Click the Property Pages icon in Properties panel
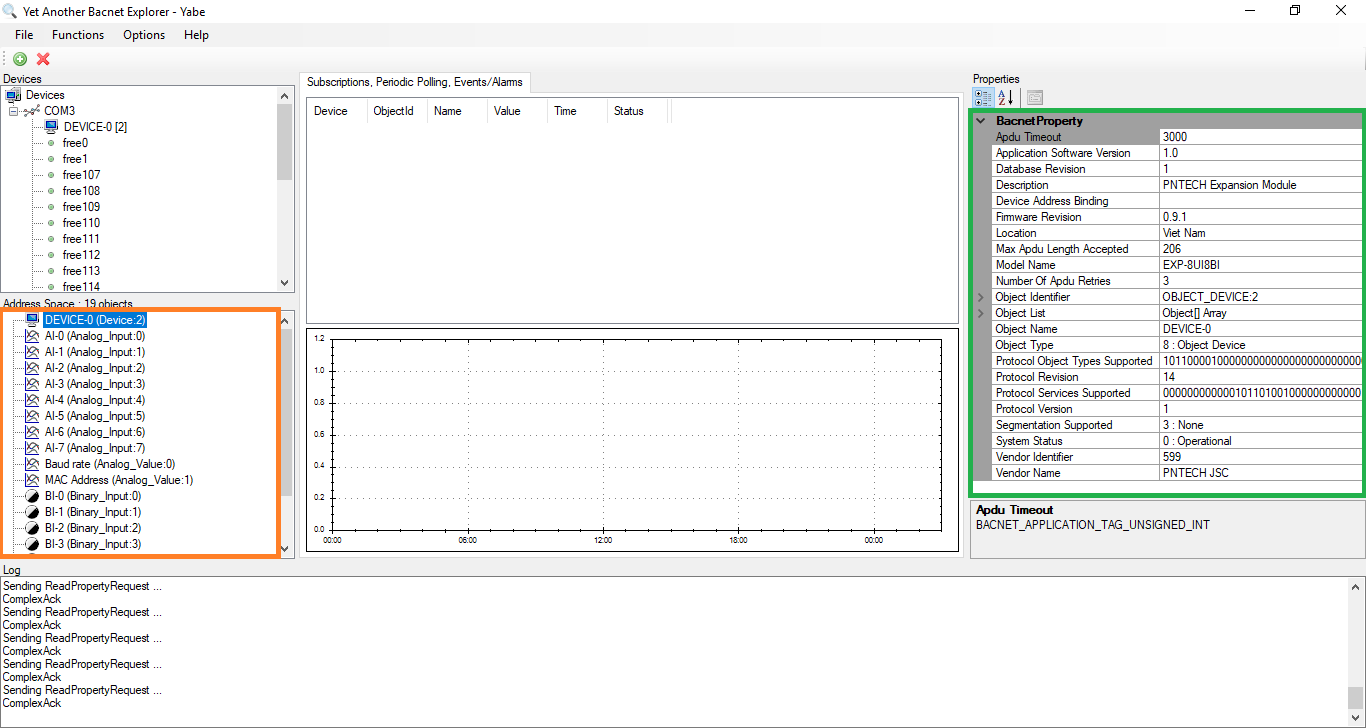Viewport: 1366px width, 728px height. 1034,97
